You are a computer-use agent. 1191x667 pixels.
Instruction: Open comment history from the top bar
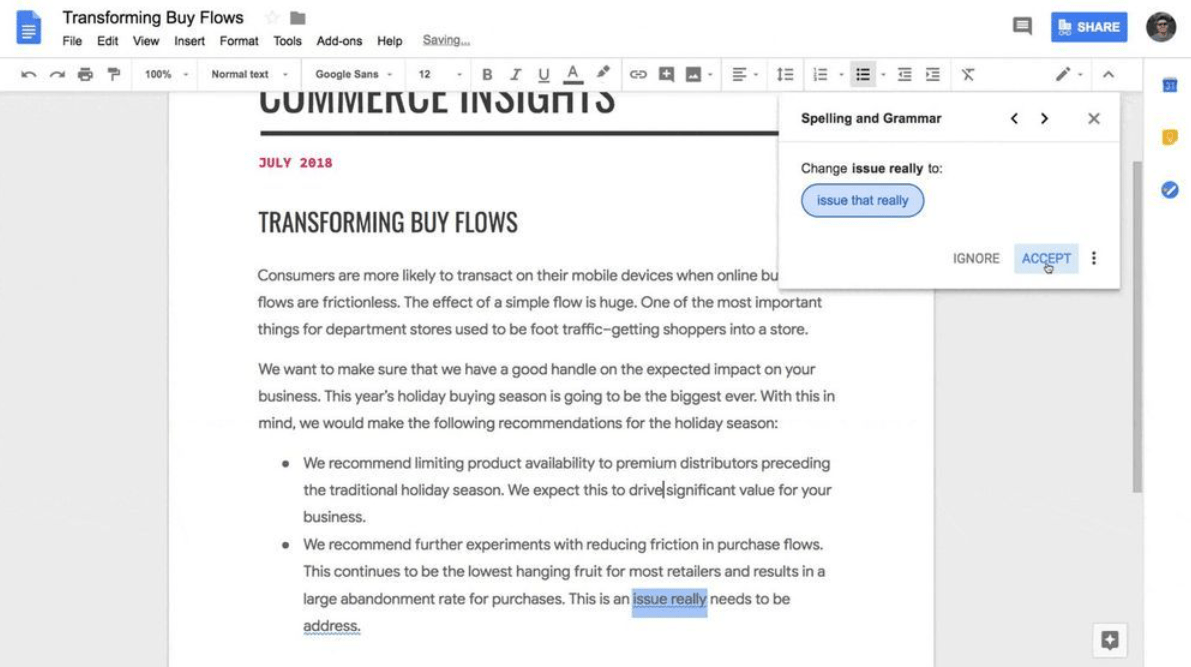1021,26
